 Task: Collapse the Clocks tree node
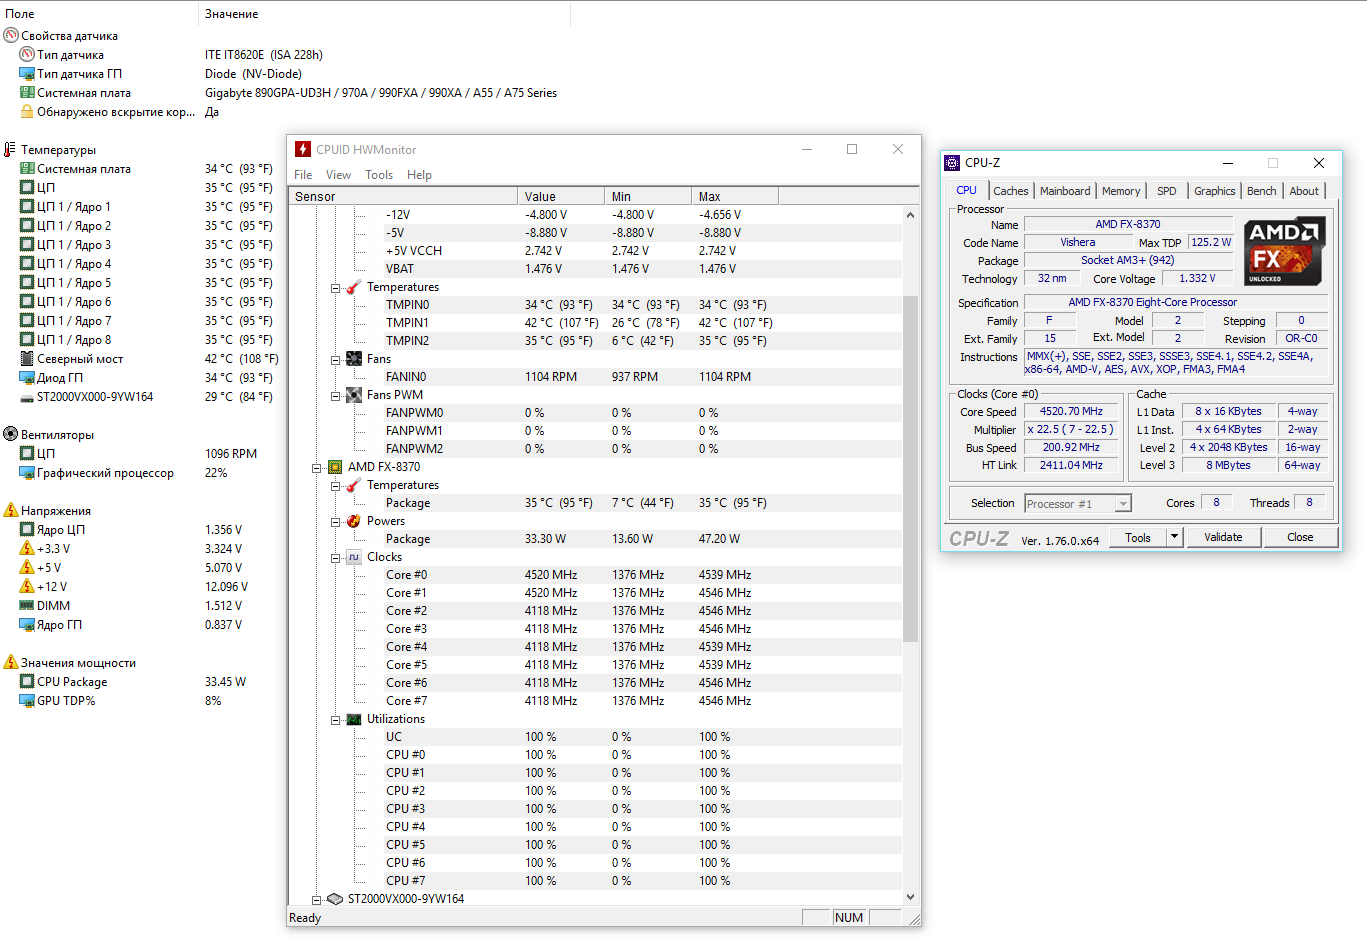[336, 558]
